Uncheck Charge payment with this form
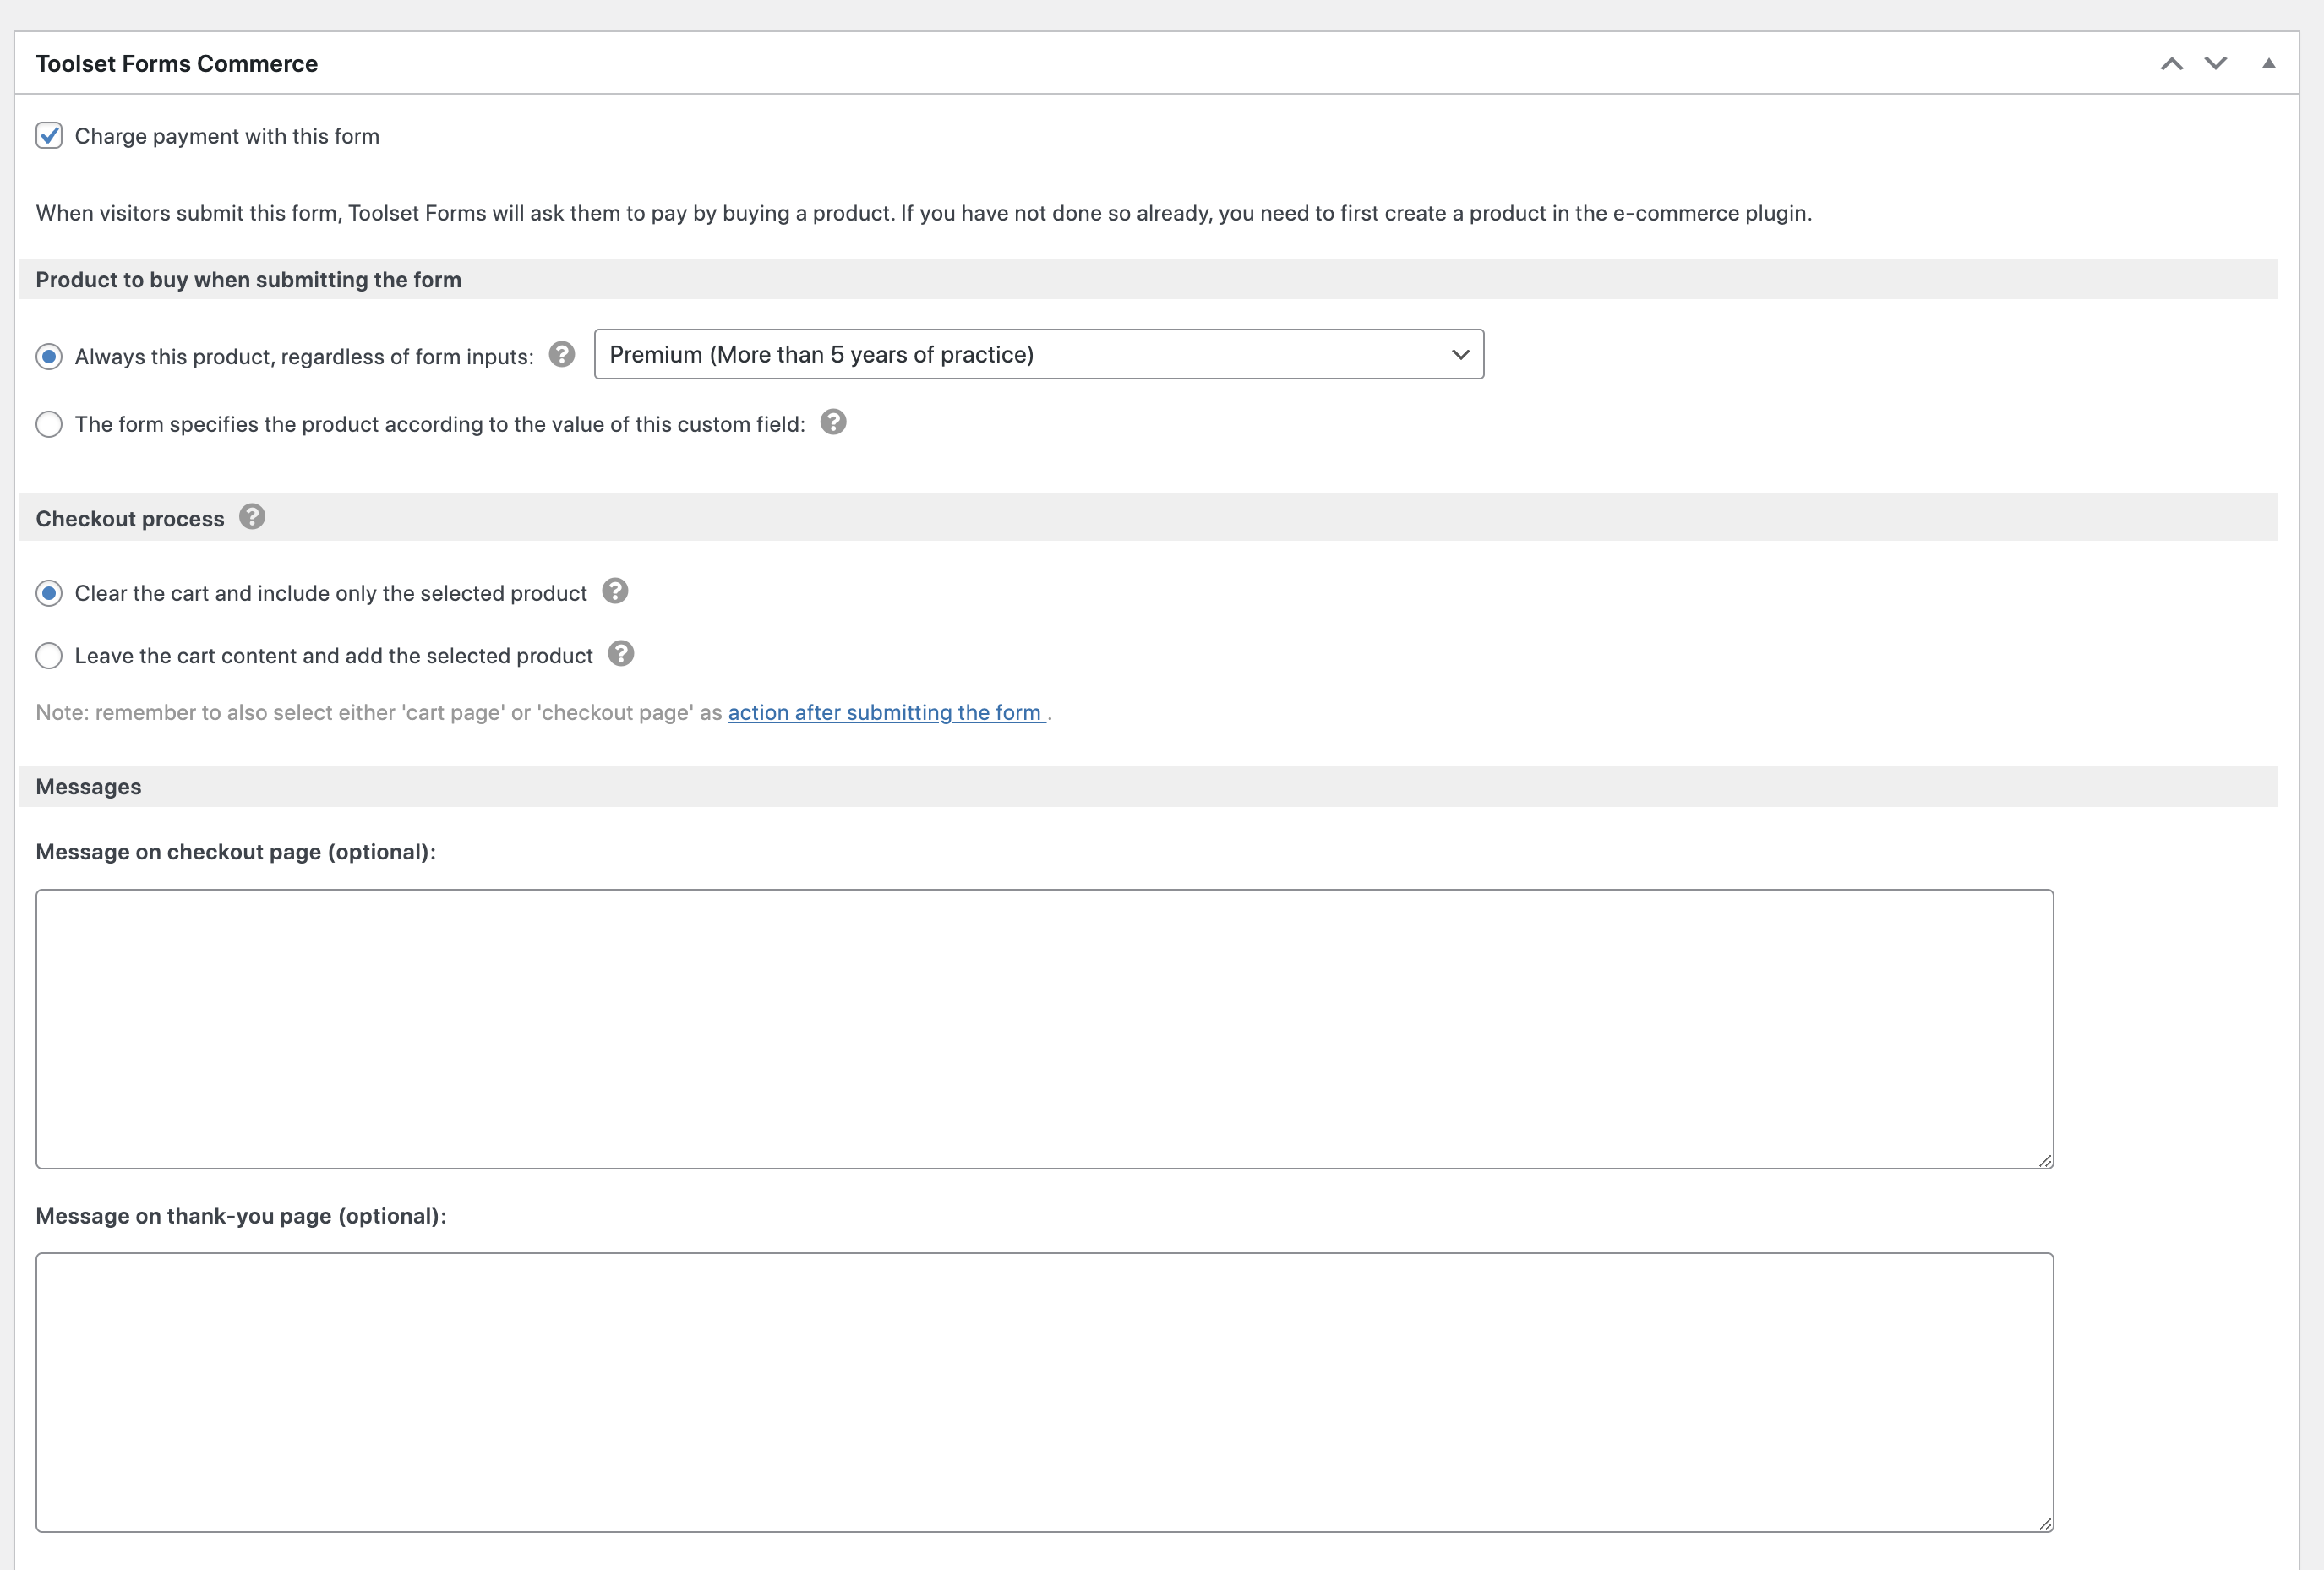The width and height of the screenshot is (2324, 1570). coord(49,135)
